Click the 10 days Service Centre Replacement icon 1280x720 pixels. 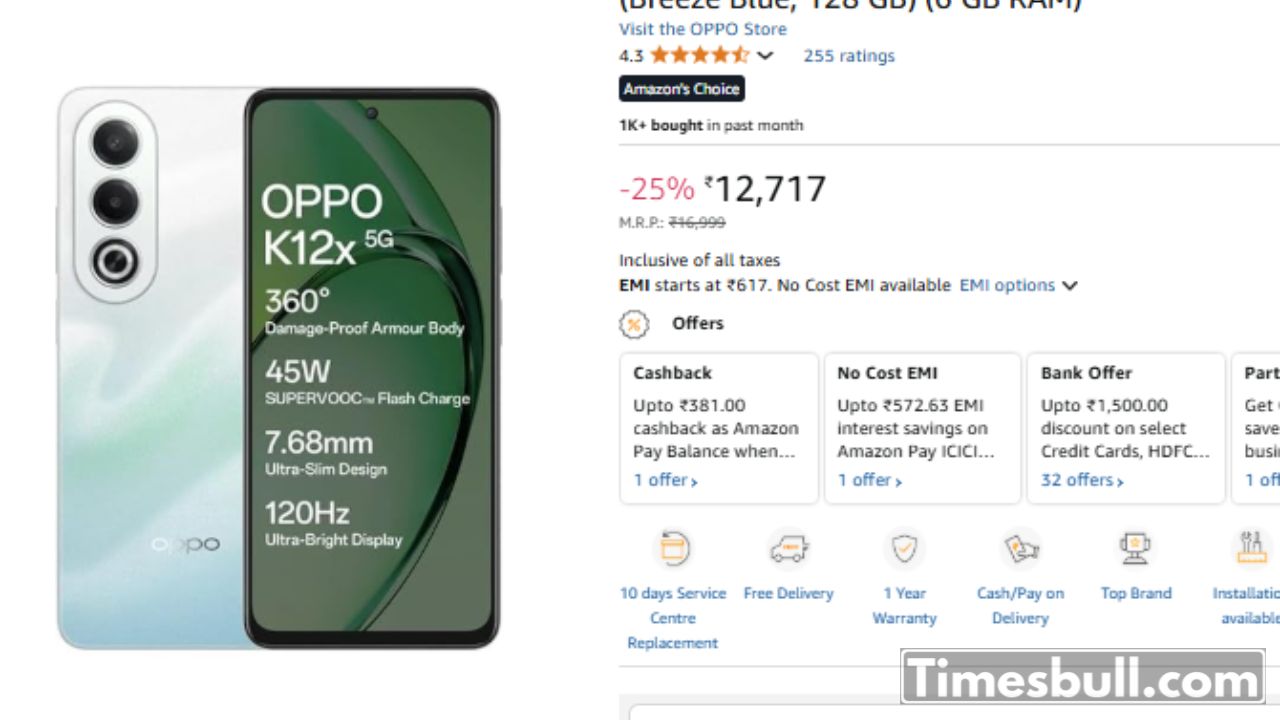(672, 548)
